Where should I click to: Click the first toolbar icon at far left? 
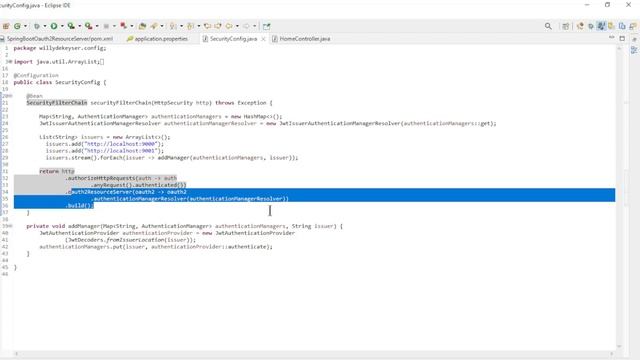pos(6,26)
